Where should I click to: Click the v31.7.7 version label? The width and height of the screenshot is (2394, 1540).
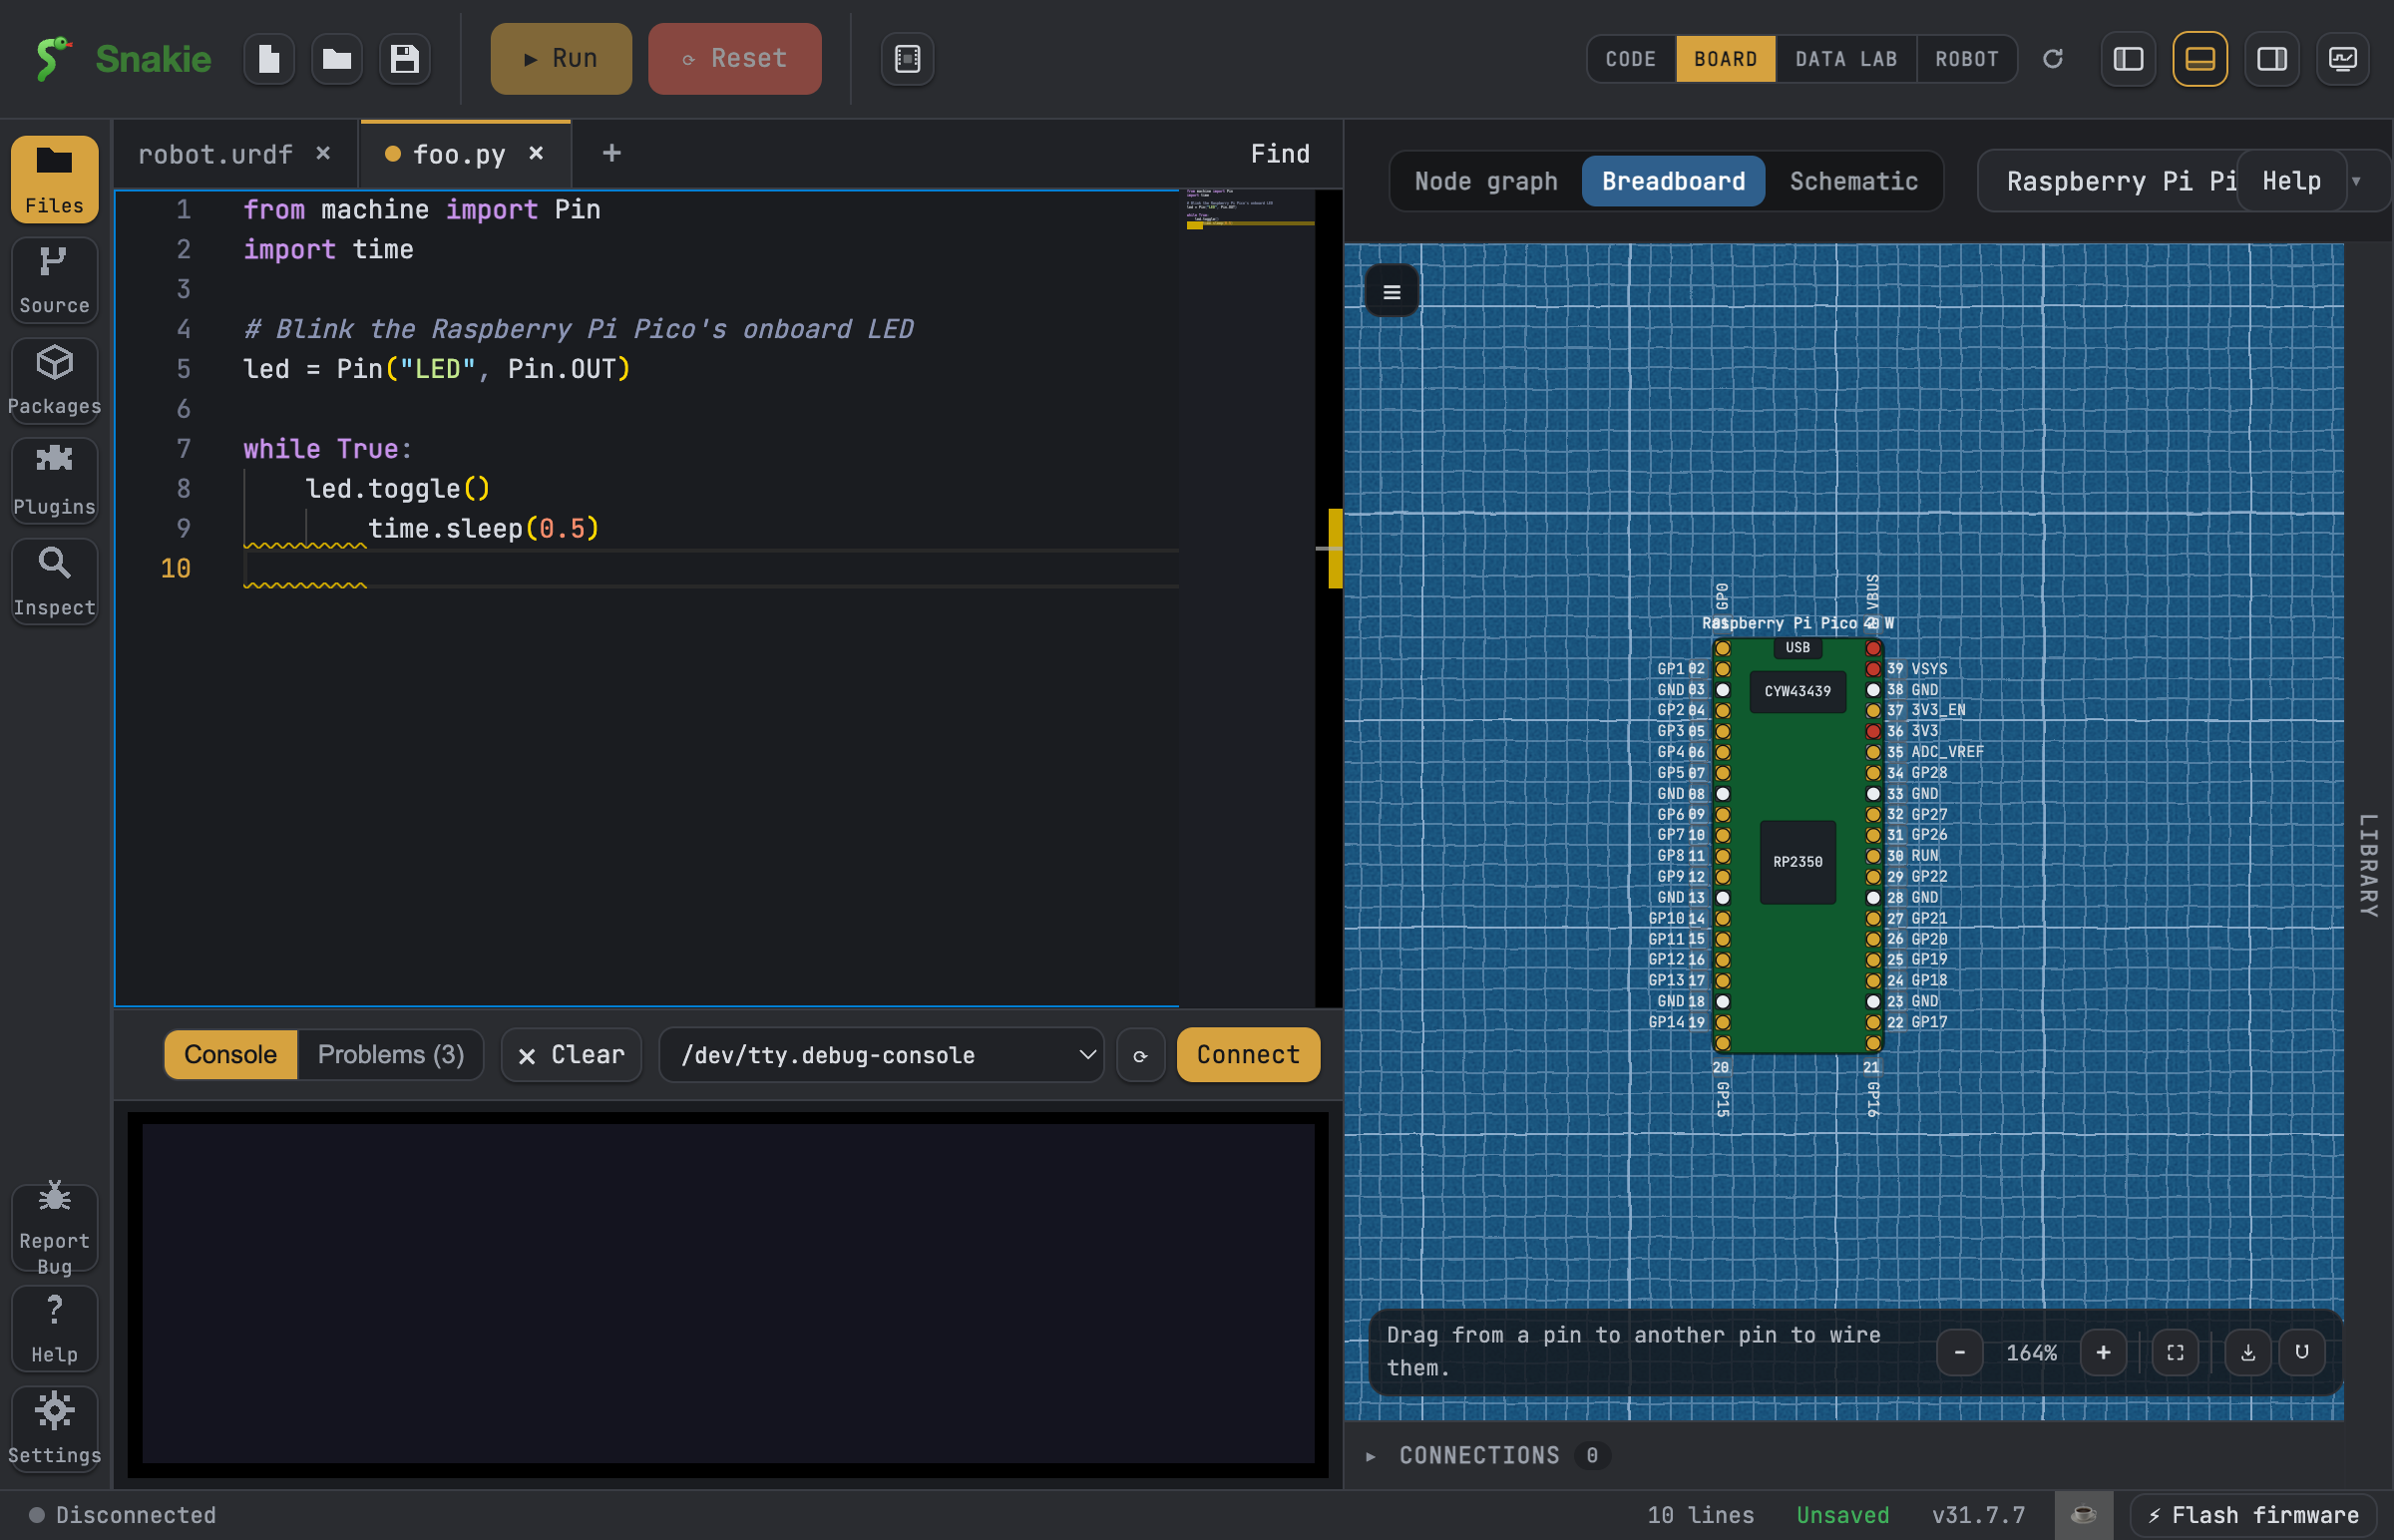click(x=1978, y=1514)
